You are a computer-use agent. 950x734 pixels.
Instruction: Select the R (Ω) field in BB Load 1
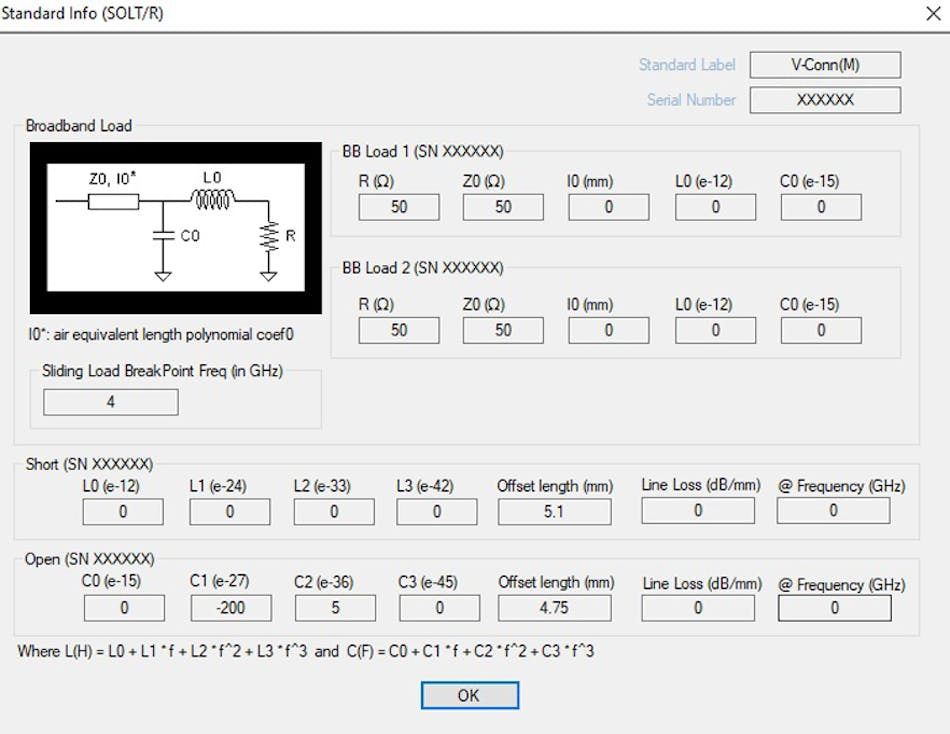(398, 207)
